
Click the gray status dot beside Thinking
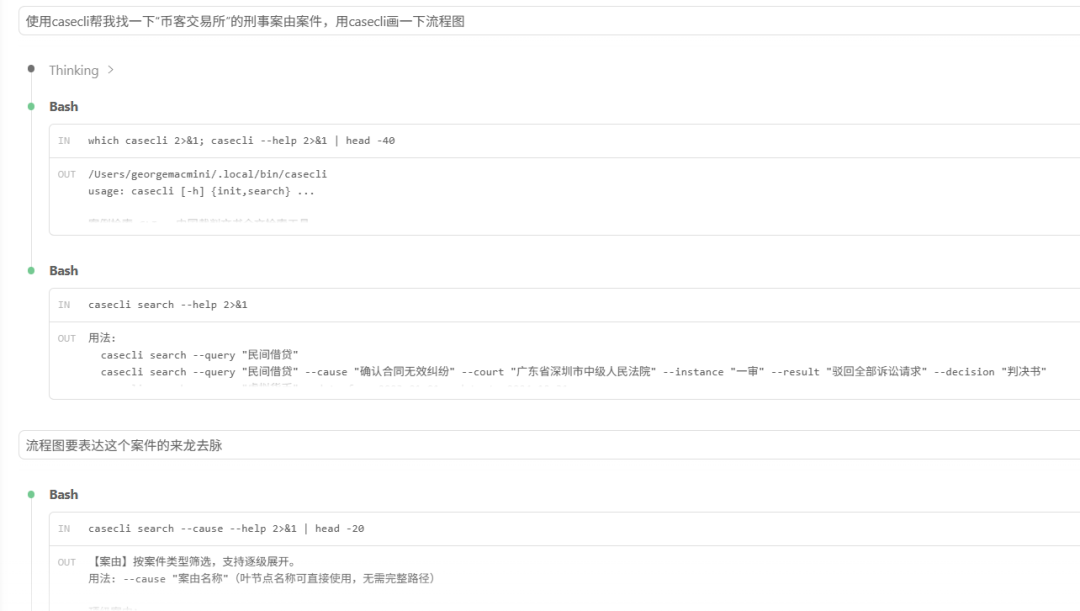(x=31, y=68)
